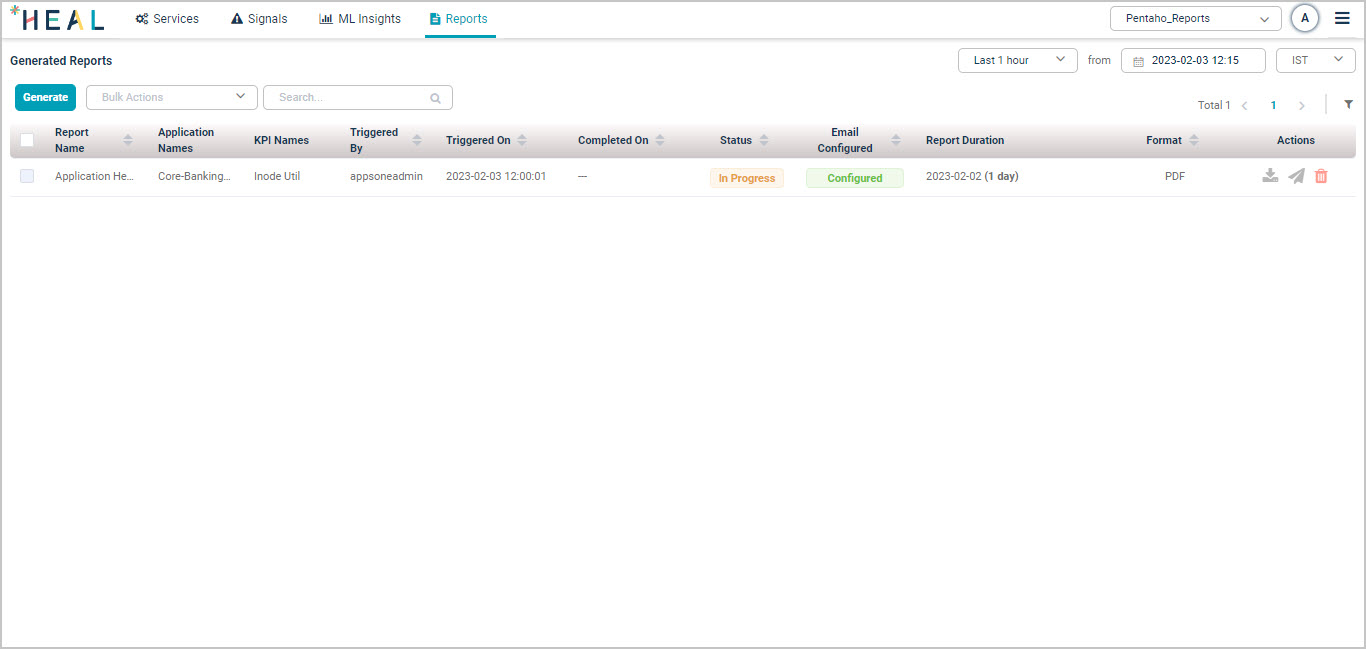Image resolution: width=1366 pixels, height=649 pixels.
Task: Click the send email paper-plane icon
Action: (x=1296, y=176)
